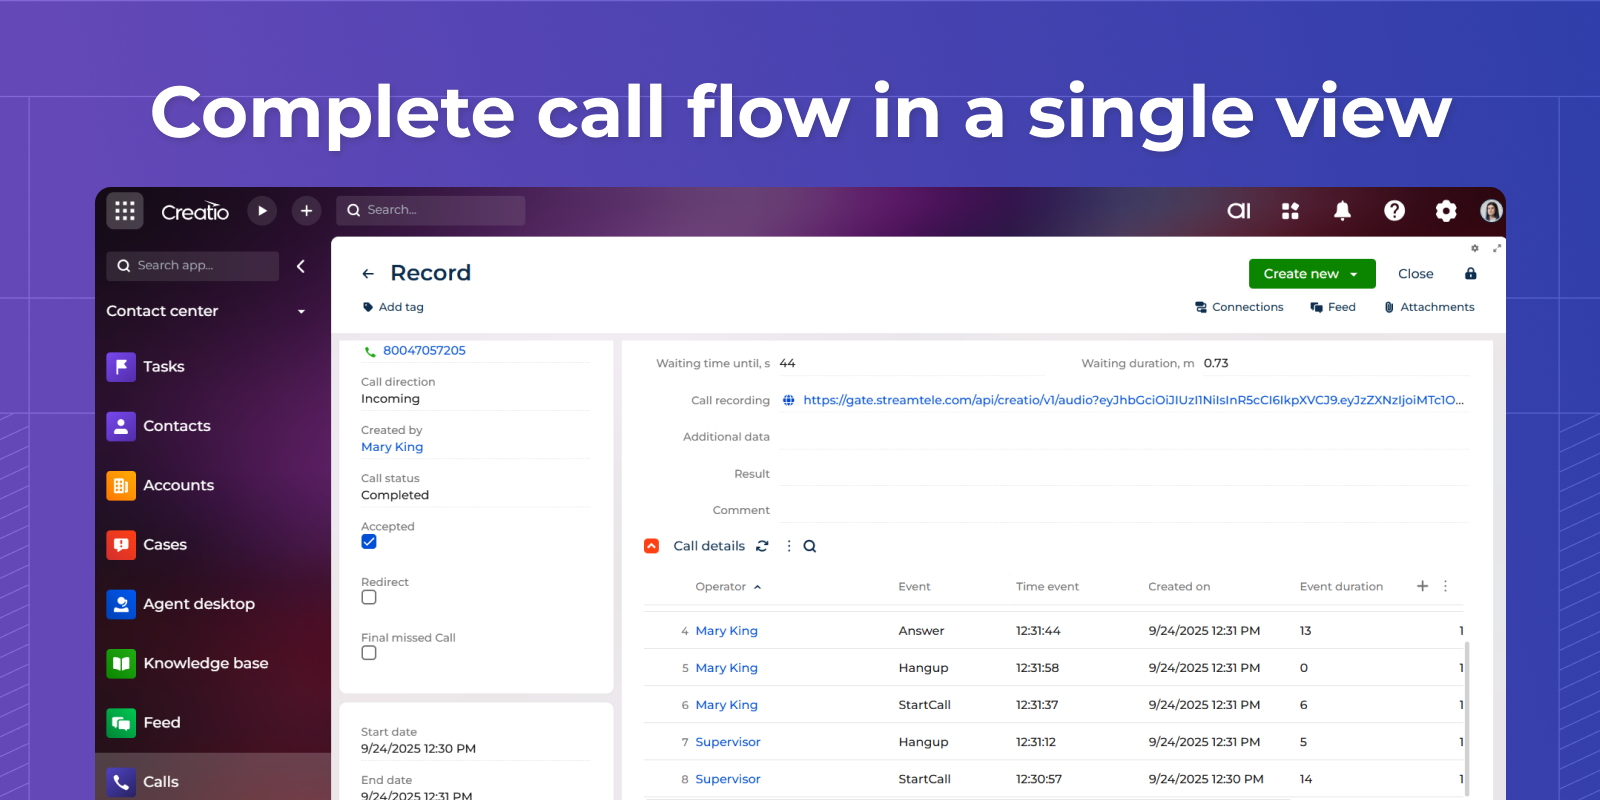Tick the Final missed Call checkbox

point(369,653)
